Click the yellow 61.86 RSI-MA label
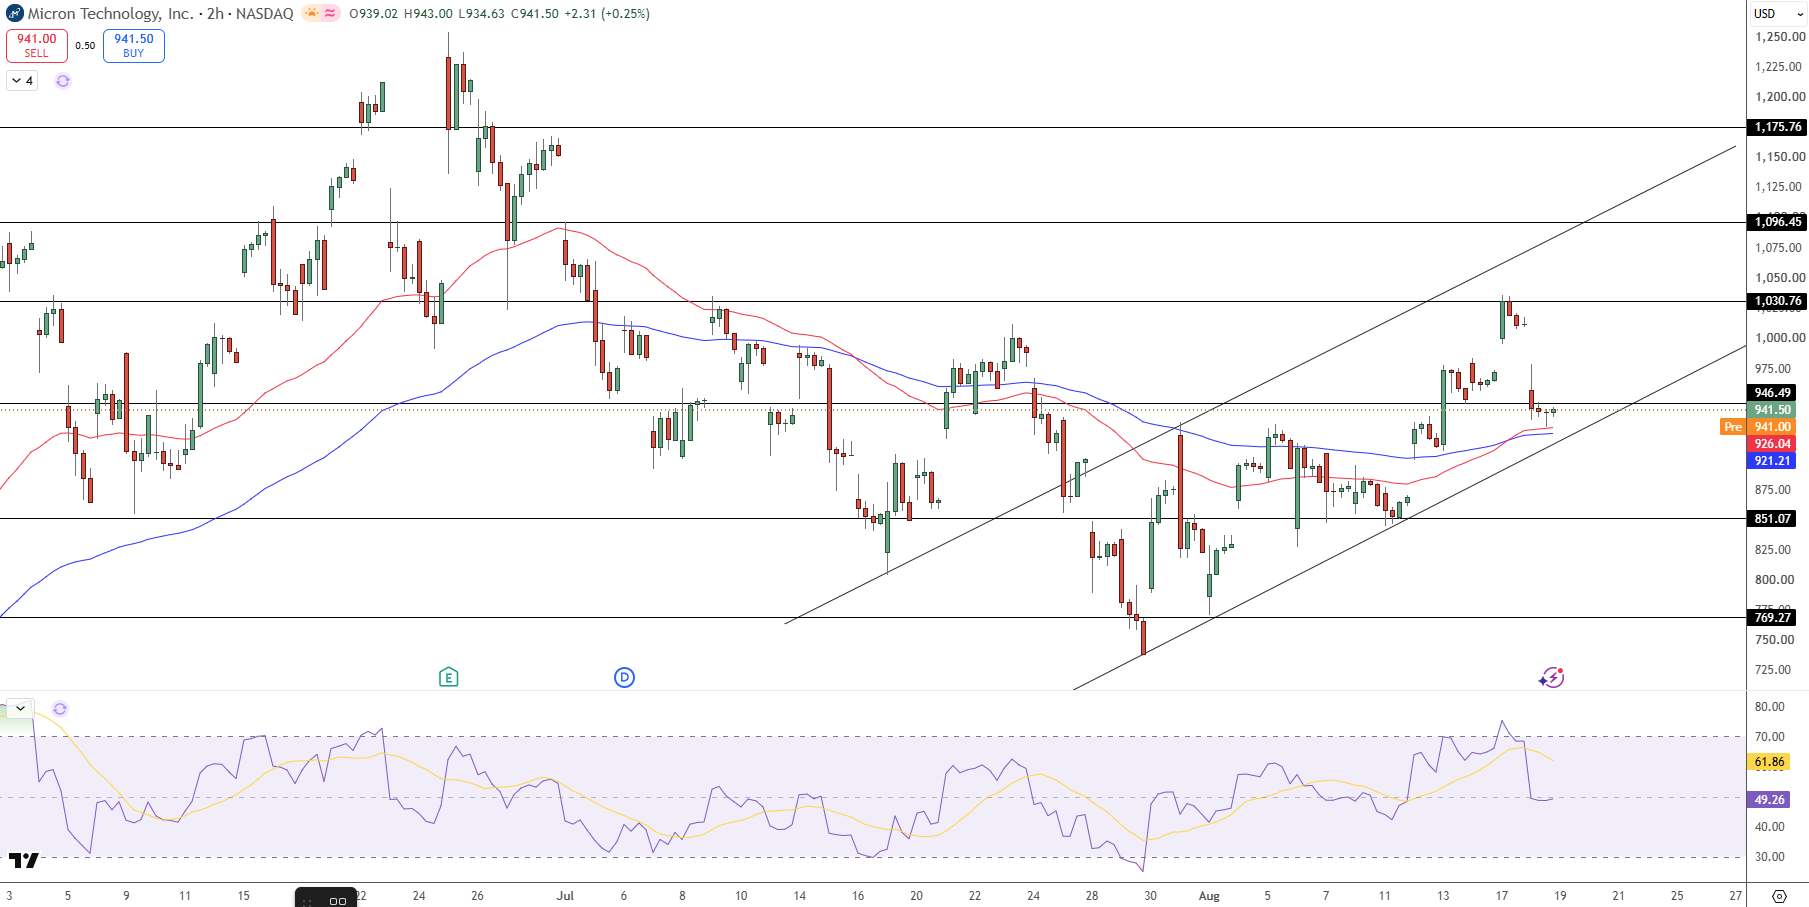1809x907 pixels. pos(1769,762)
